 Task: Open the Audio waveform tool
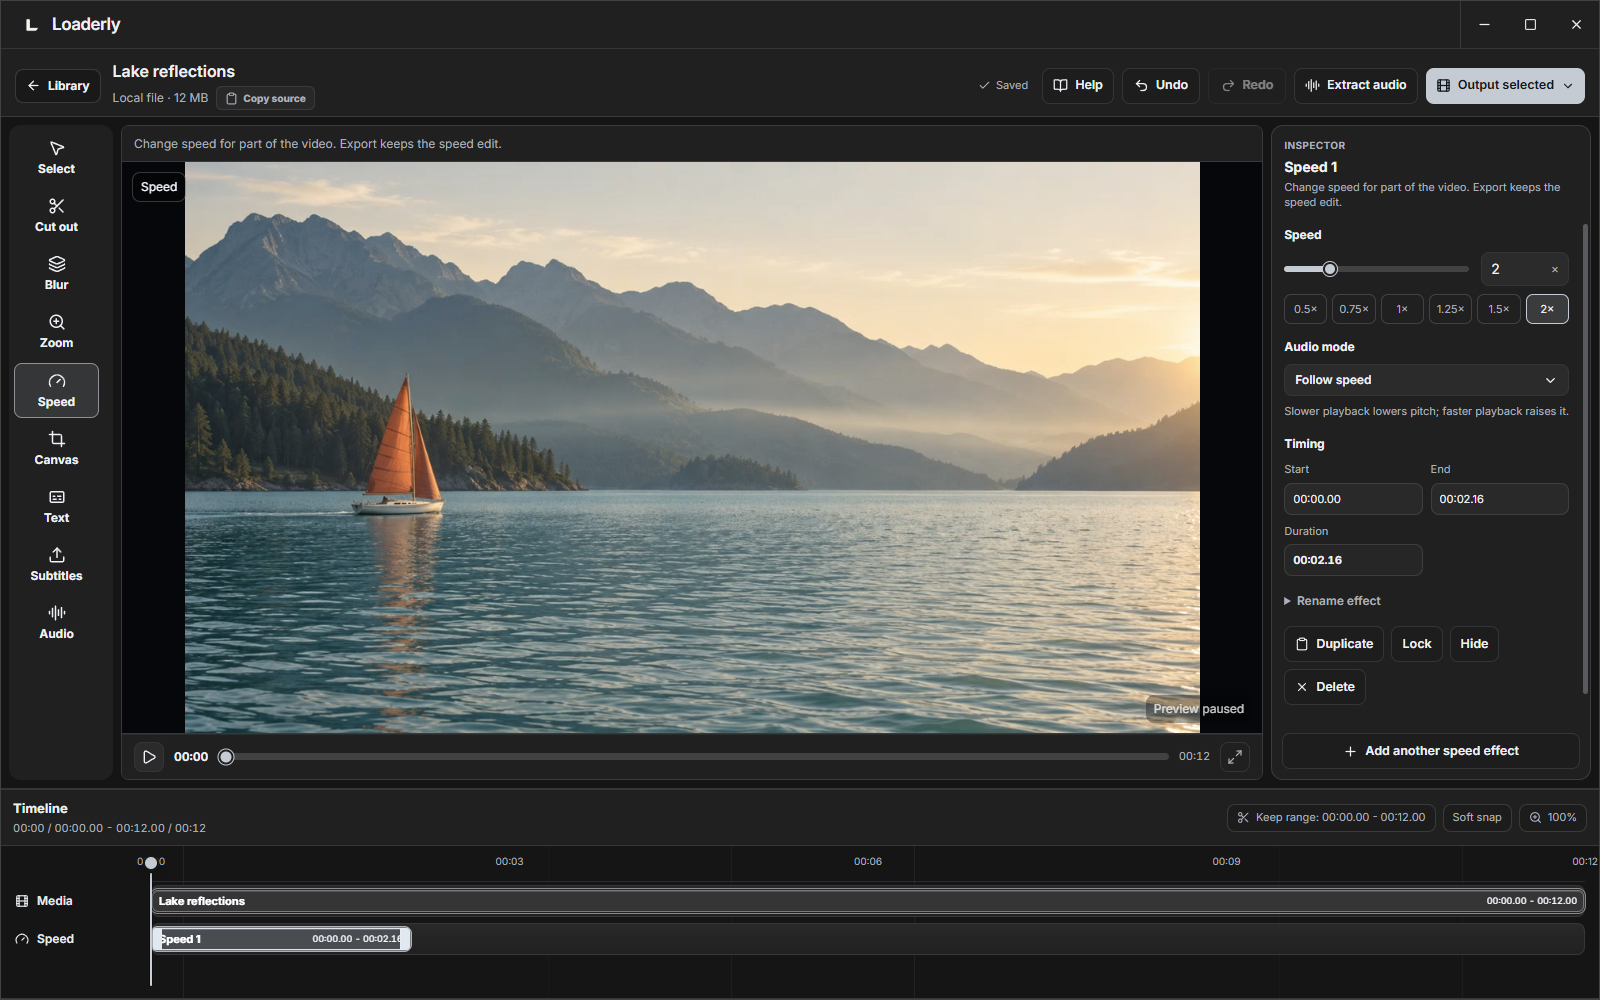point(56,622)
